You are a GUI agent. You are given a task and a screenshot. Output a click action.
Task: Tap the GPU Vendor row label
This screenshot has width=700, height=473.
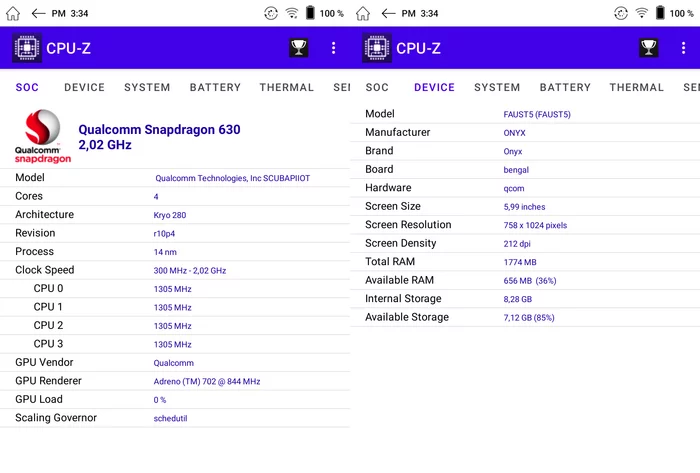[x=44, y=362]
